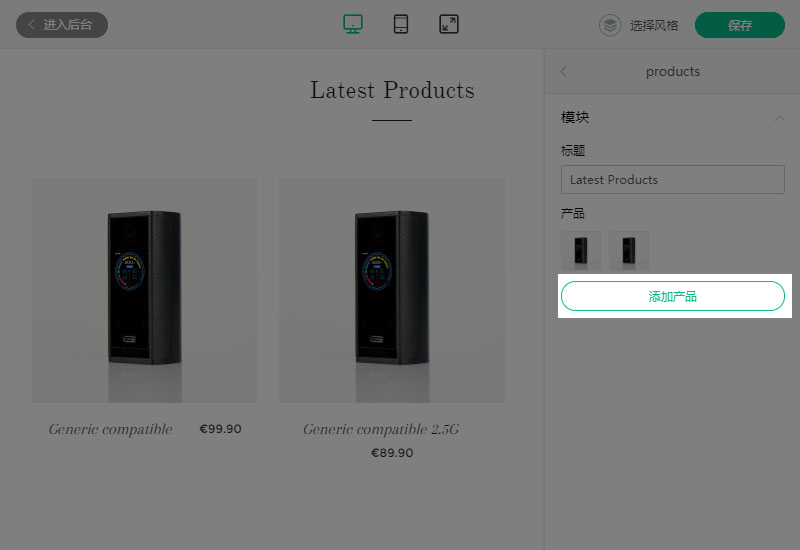Image resolution: width=800 pixels, height=550 pixels.
Task: Click the €89.90 price label
Action: click(392, 453)
